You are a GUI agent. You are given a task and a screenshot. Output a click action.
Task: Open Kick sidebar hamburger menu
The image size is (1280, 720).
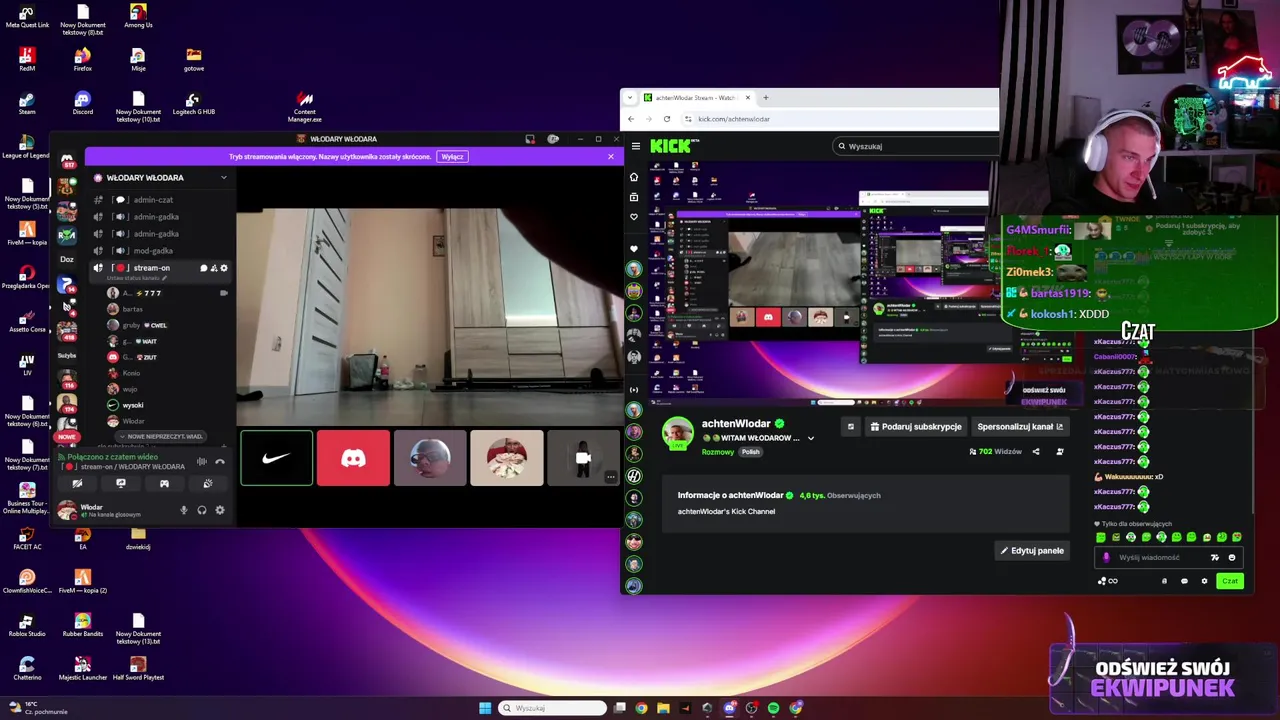point(635,146)
